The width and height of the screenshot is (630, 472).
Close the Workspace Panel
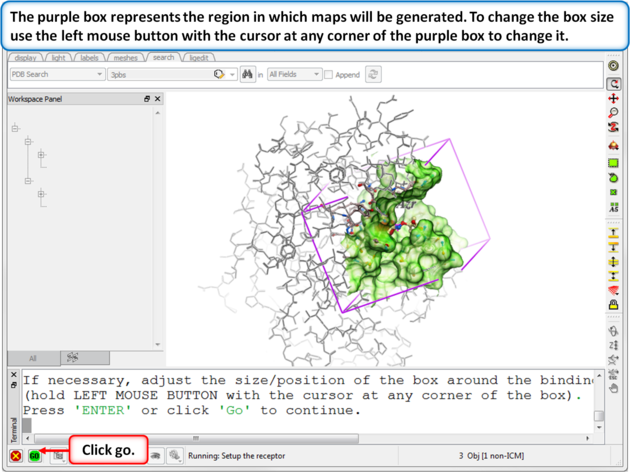[157, 99]
